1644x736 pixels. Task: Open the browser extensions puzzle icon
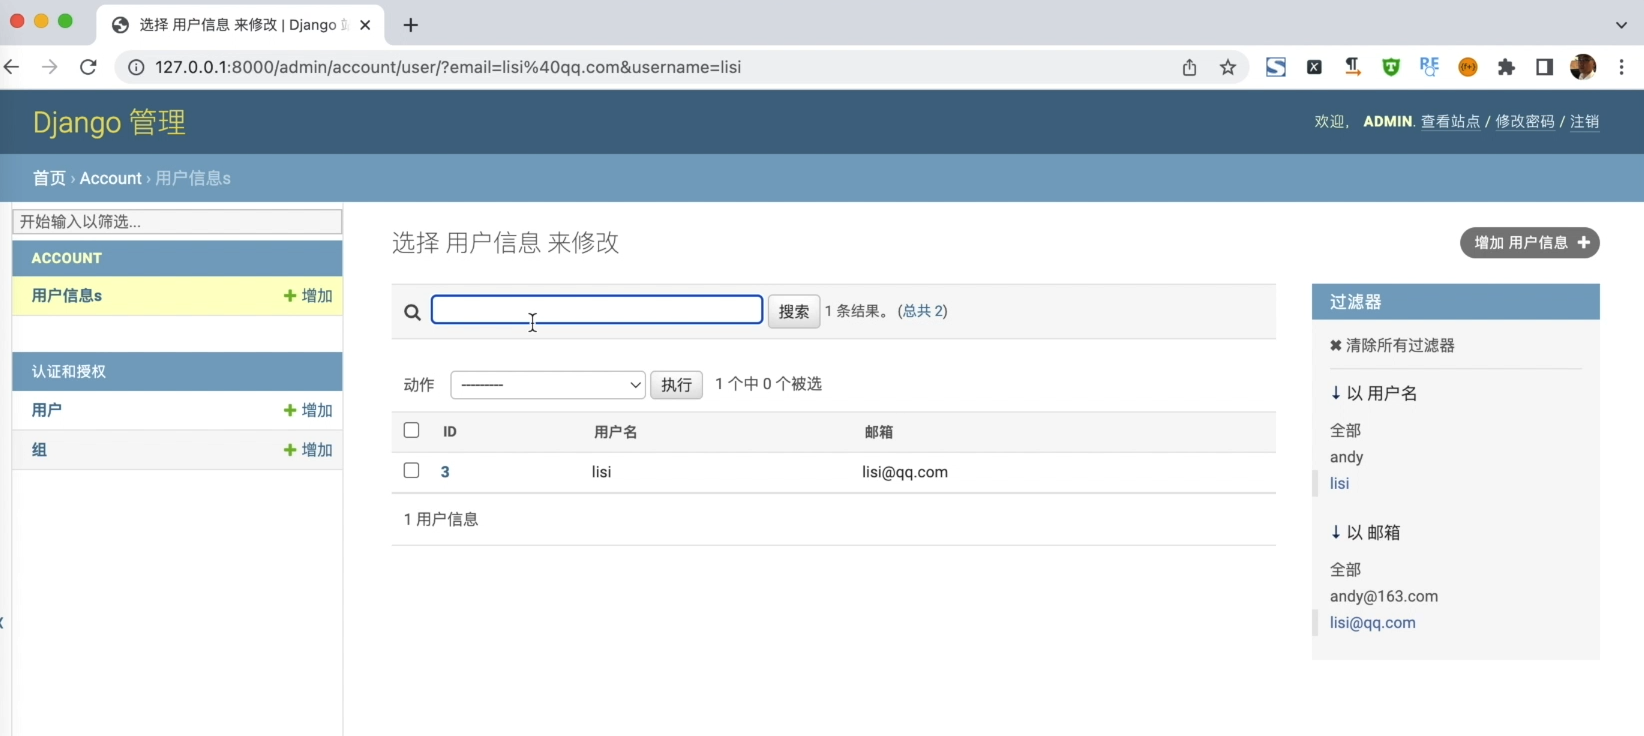(x=1506, y=67)
